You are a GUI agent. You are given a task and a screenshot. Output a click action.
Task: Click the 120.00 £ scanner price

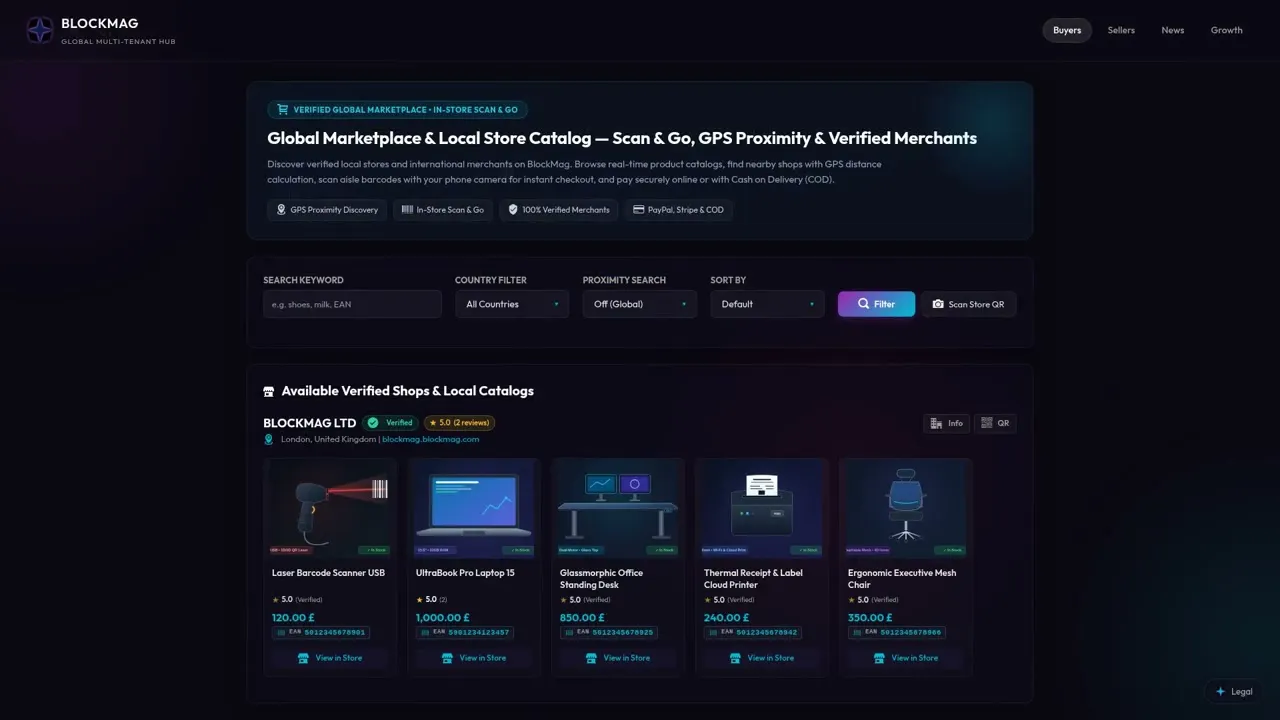(x=294, y=618)
